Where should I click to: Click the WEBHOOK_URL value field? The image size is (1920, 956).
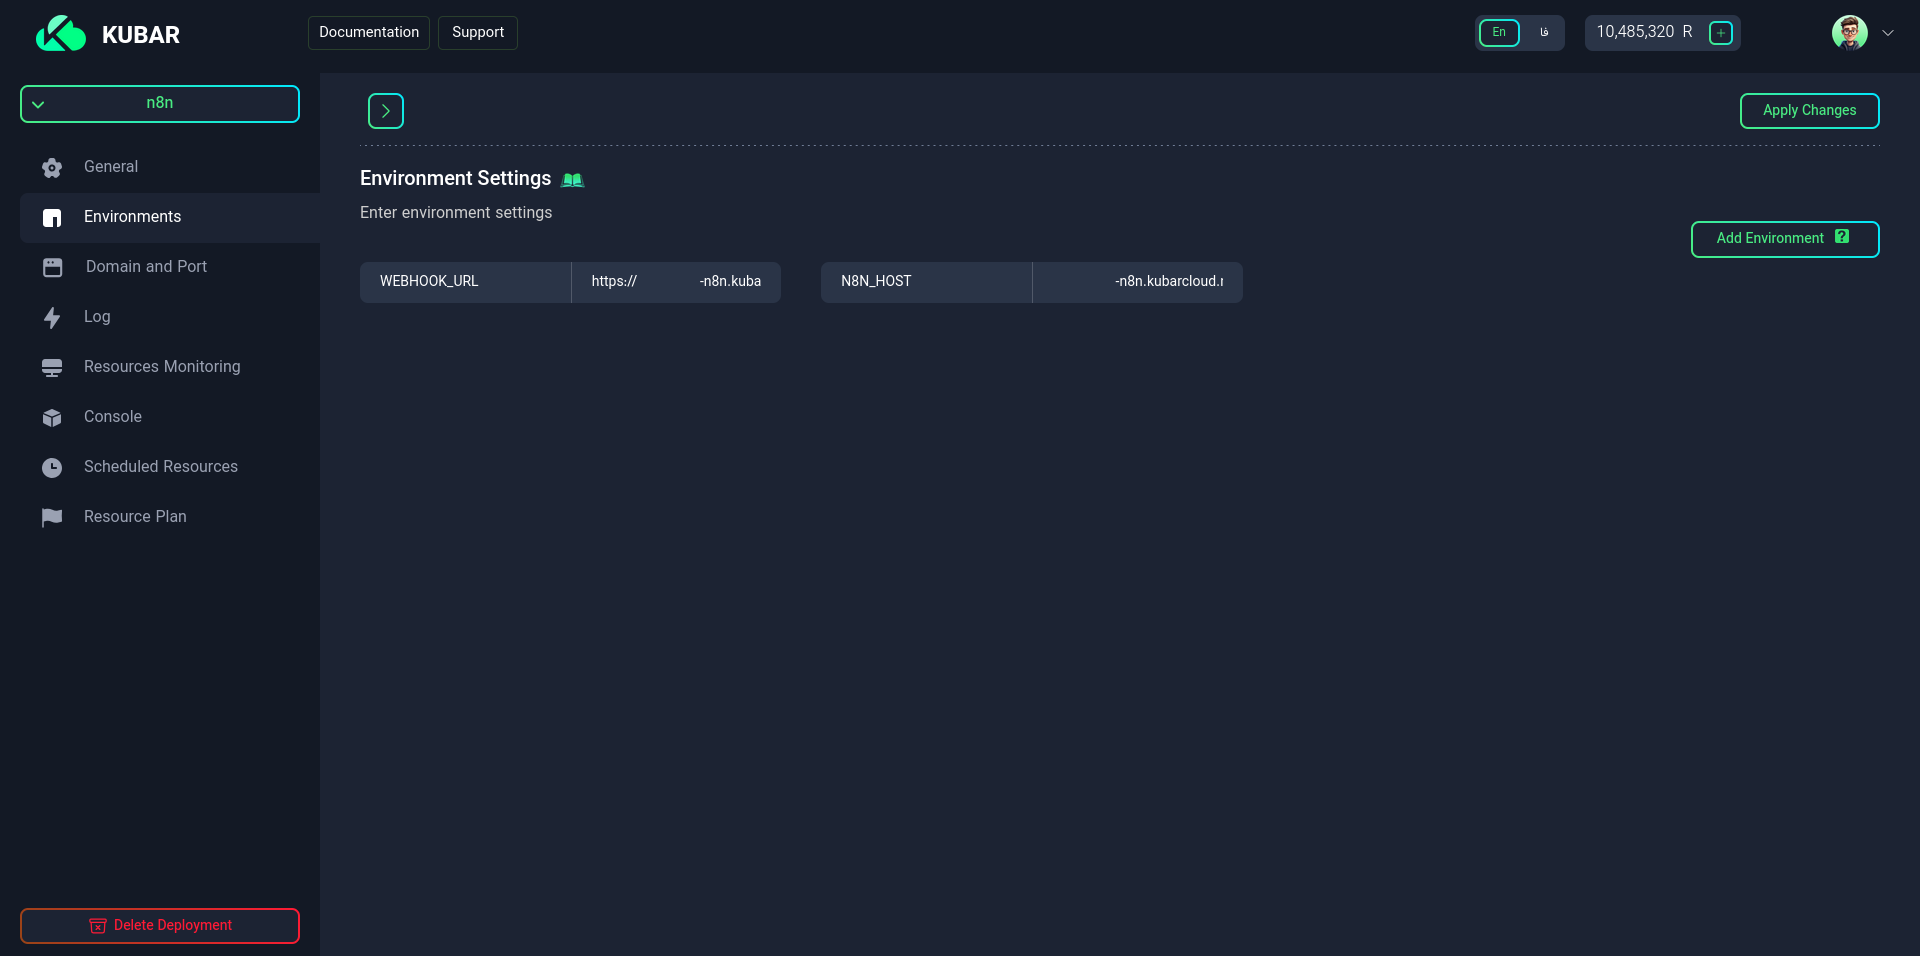[676, 282]
